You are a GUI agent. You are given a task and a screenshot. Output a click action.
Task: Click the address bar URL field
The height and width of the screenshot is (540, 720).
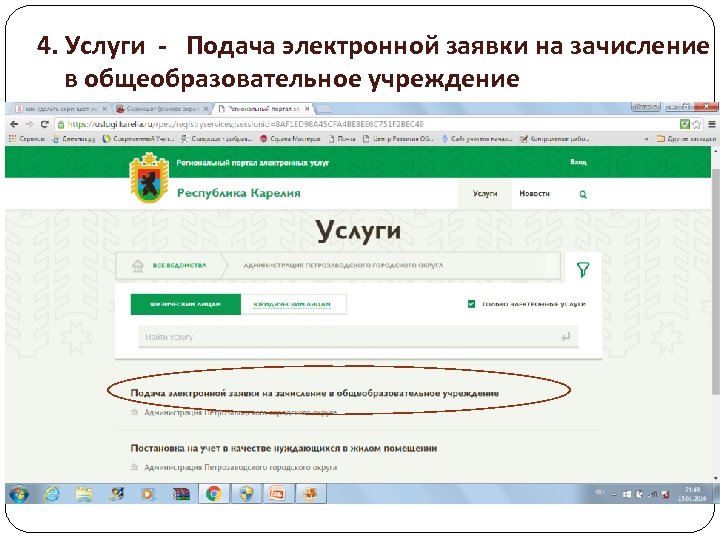367,124
